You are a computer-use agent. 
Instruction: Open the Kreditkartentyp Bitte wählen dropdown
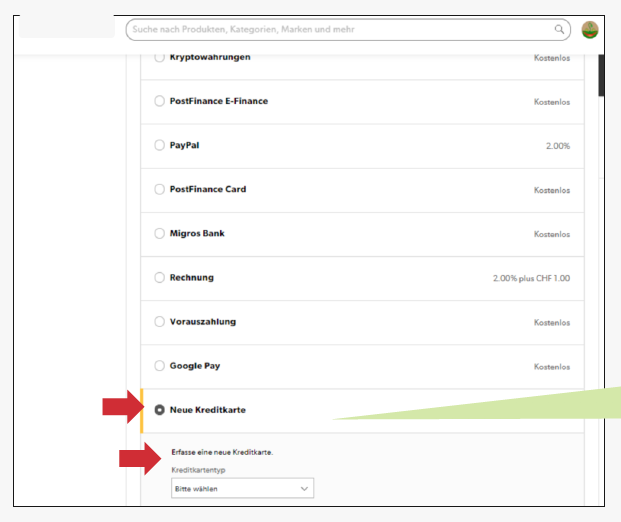coord(242,488)
